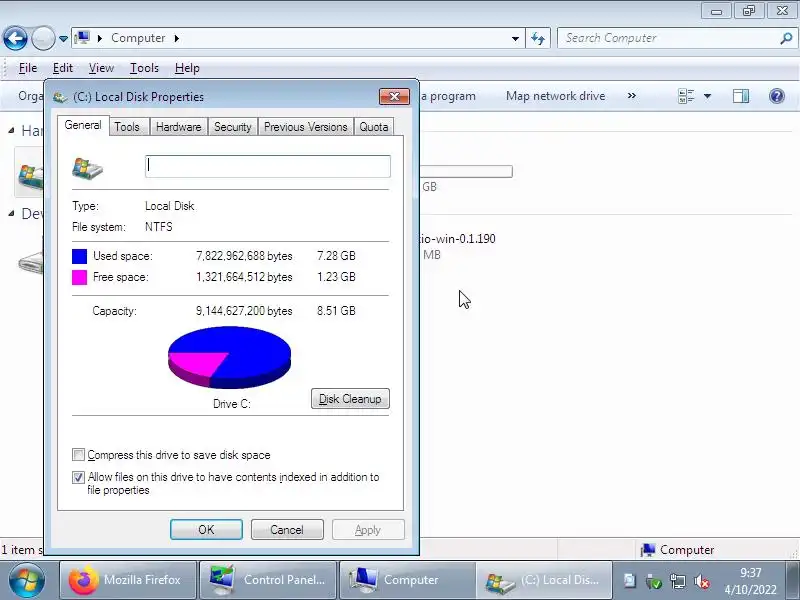Click the muted volume tray icon
This screenshot has height=600, width=800.
[x=702, y=581]
